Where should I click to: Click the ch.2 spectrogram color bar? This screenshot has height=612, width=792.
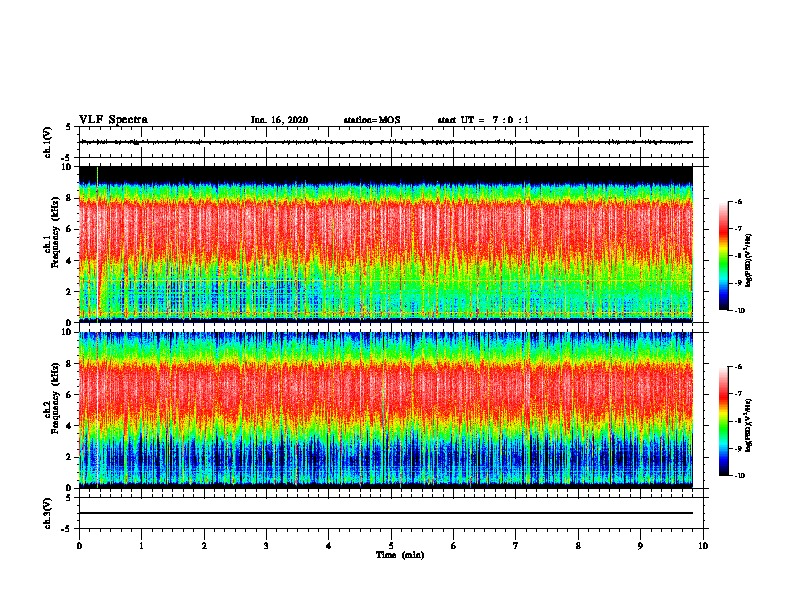pyautogui.click(x=723, y=421)
